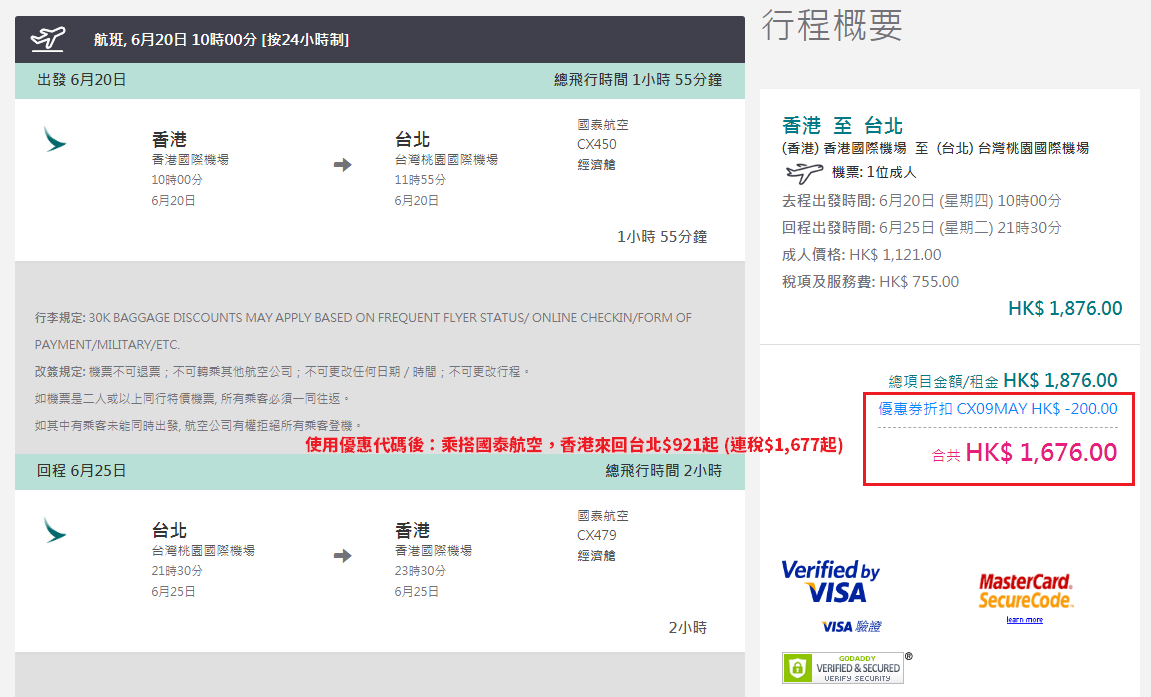Click the return duration 2小時 in the flight card
This screenshot has width=1151, height=697.
[688, 628]
